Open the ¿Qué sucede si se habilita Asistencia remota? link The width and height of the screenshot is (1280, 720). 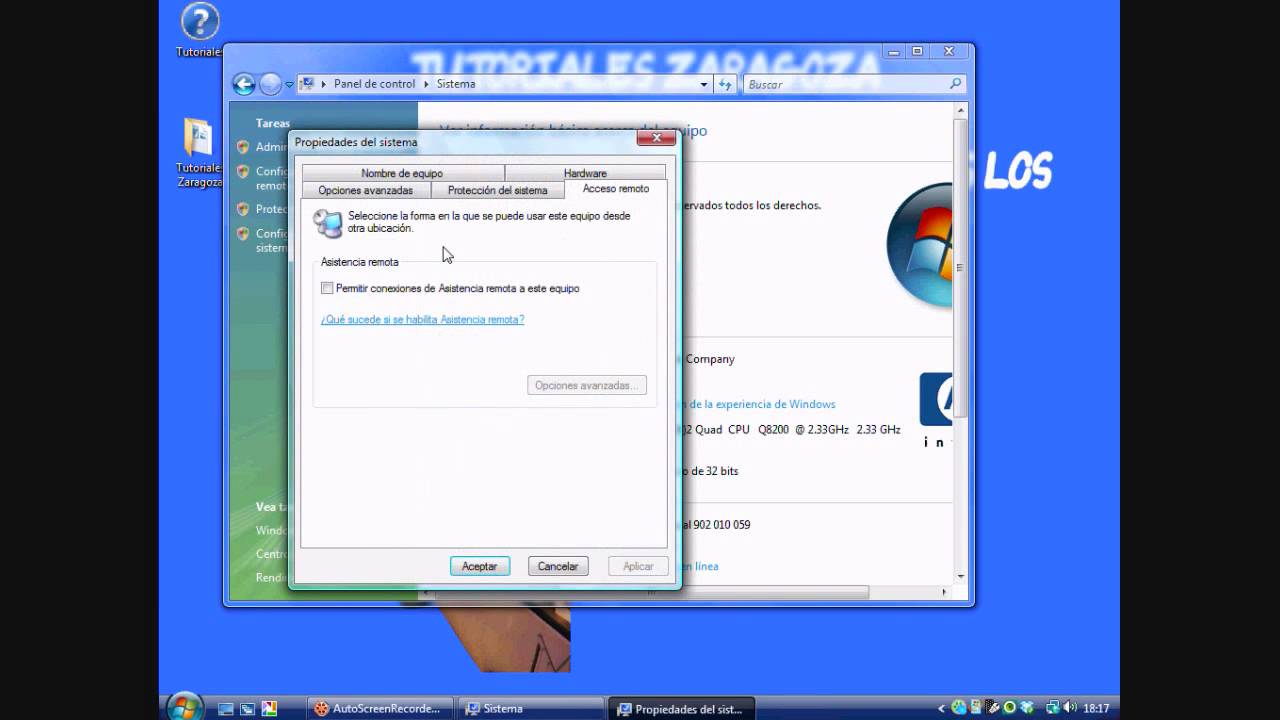tap(422, 319)
